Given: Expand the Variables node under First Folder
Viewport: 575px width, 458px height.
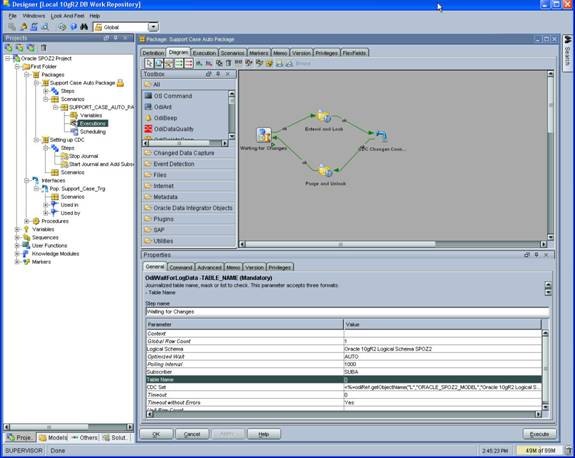Looking at the screenshot, I should pos(17,229).
